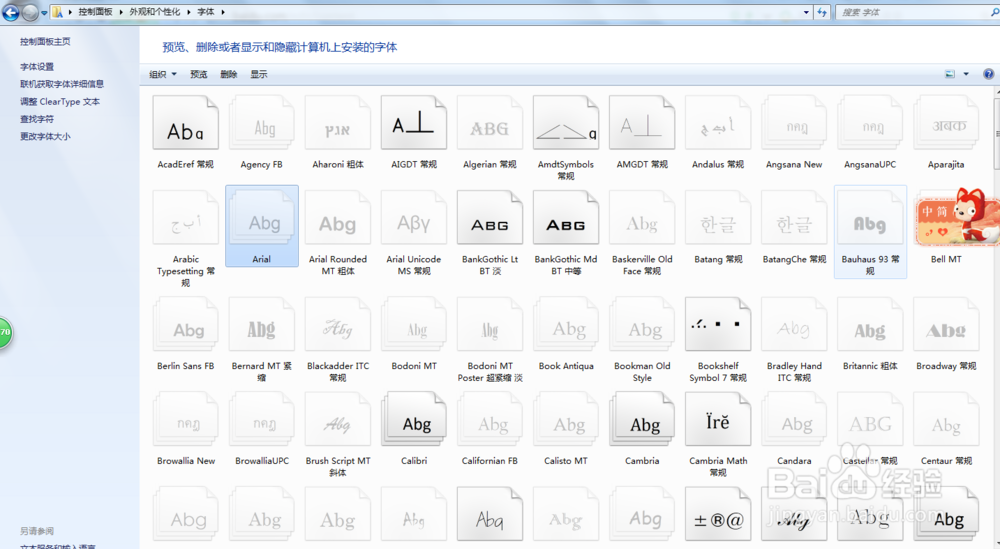Select the Calisto MT font icon
The width and height of the screenshot is (1000, 549).
pos(566,420)
